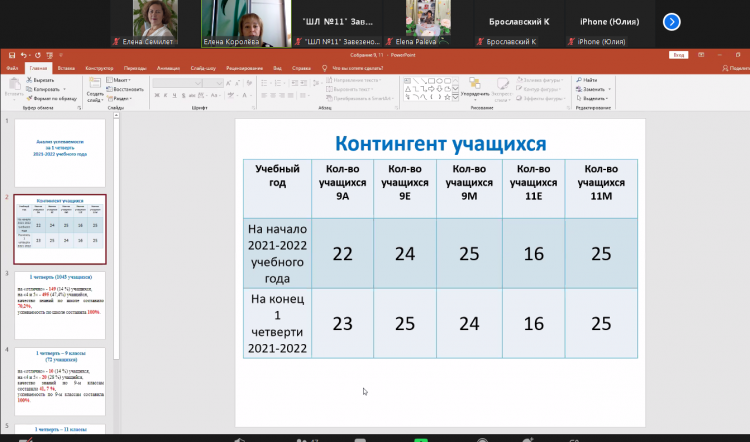Open the Файл menu tab
This screenshot has width=750, height=442.
12,68
